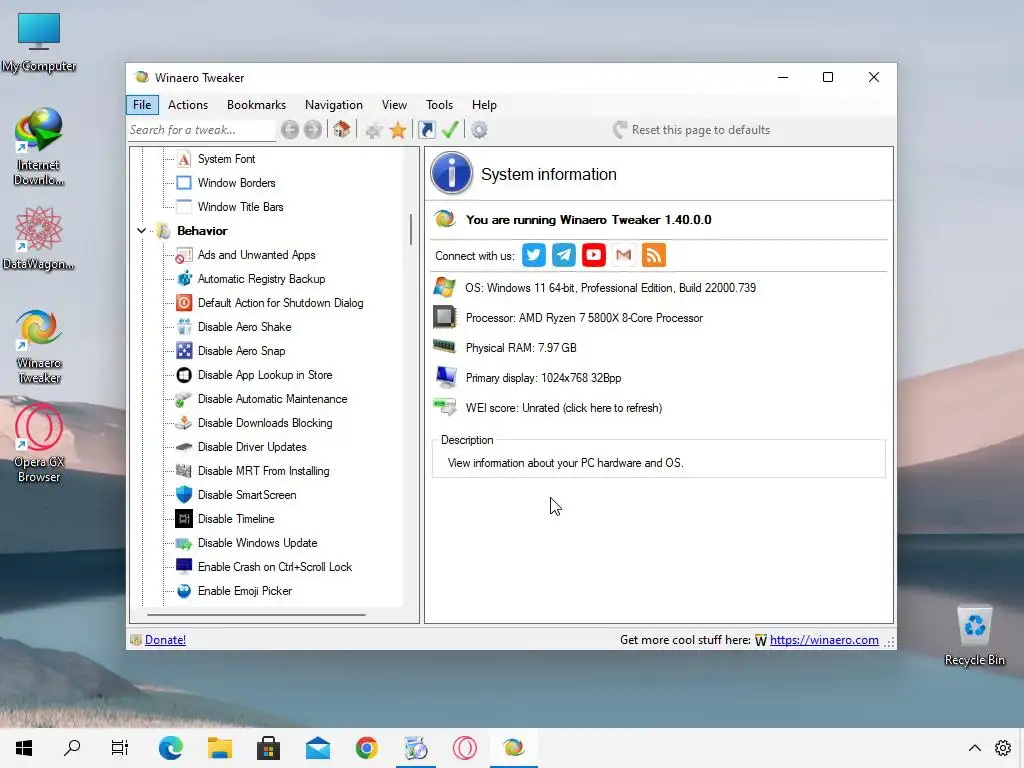Click the gray add bookmark star icon
Screen dimensions: 1024x768
click(374, 130)
